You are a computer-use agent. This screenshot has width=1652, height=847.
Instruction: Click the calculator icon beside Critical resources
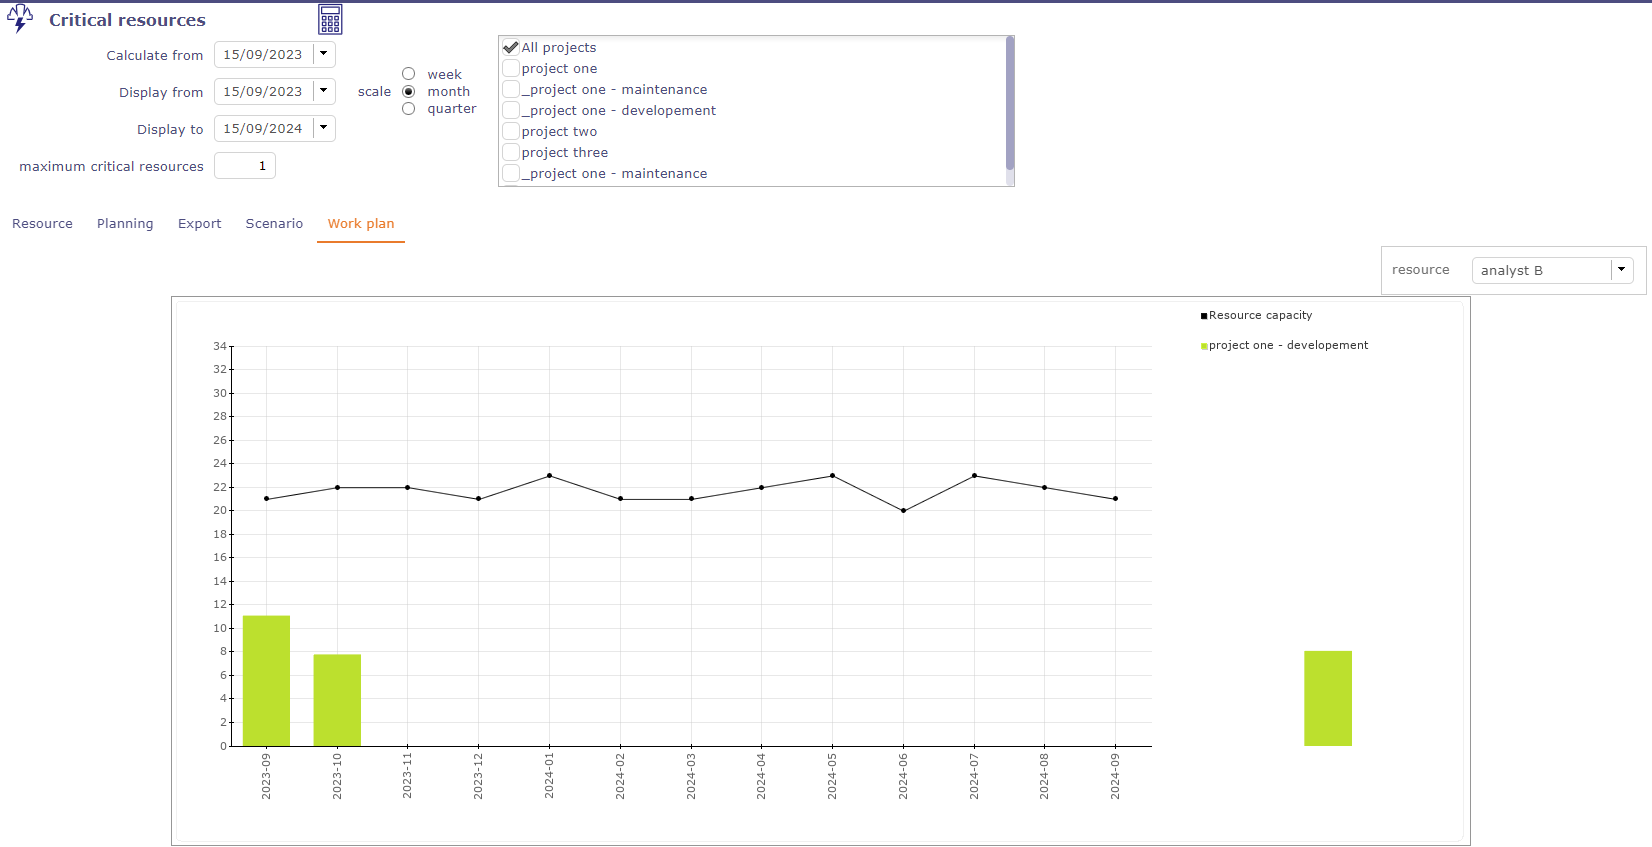pos(330,20)
